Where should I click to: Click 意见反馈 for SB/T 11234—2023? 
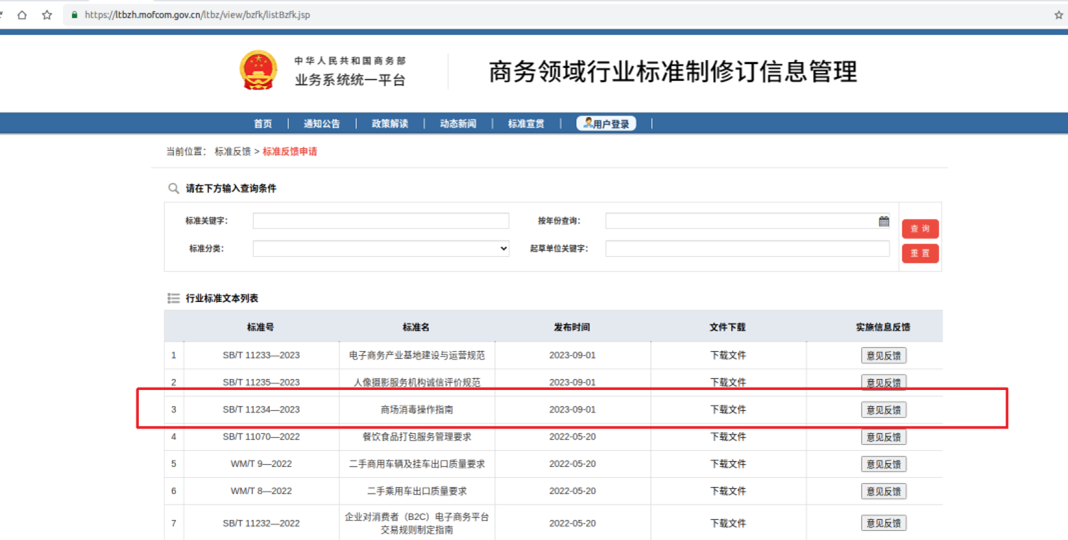tap(883, 410)
